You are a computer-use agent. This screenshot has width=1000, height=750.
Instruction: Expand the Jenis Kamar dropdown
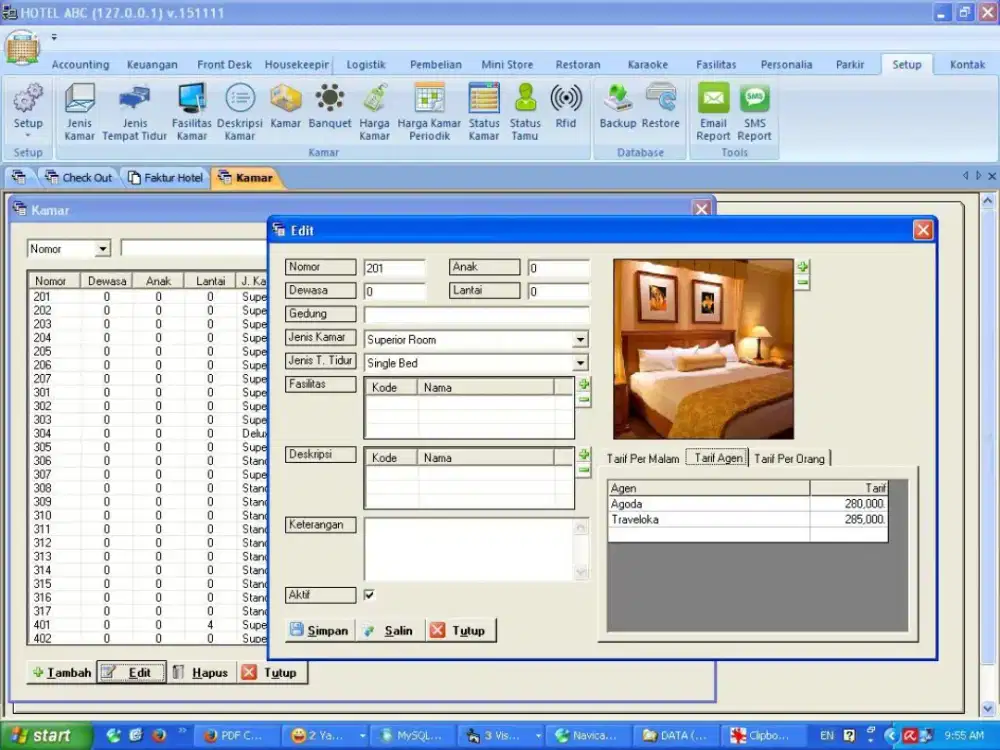coord(580,340)
